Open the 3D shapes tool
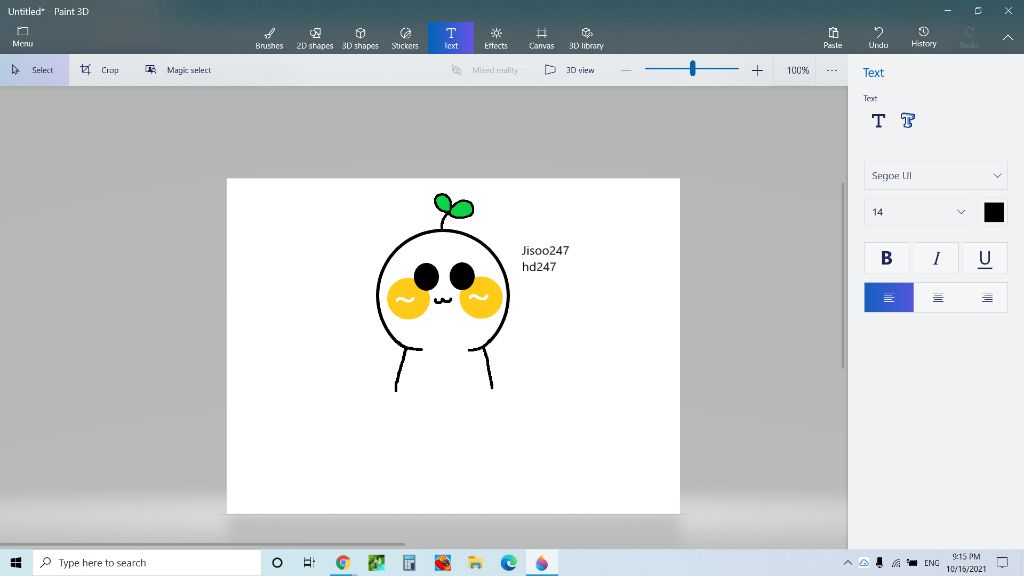 (360, 38)
